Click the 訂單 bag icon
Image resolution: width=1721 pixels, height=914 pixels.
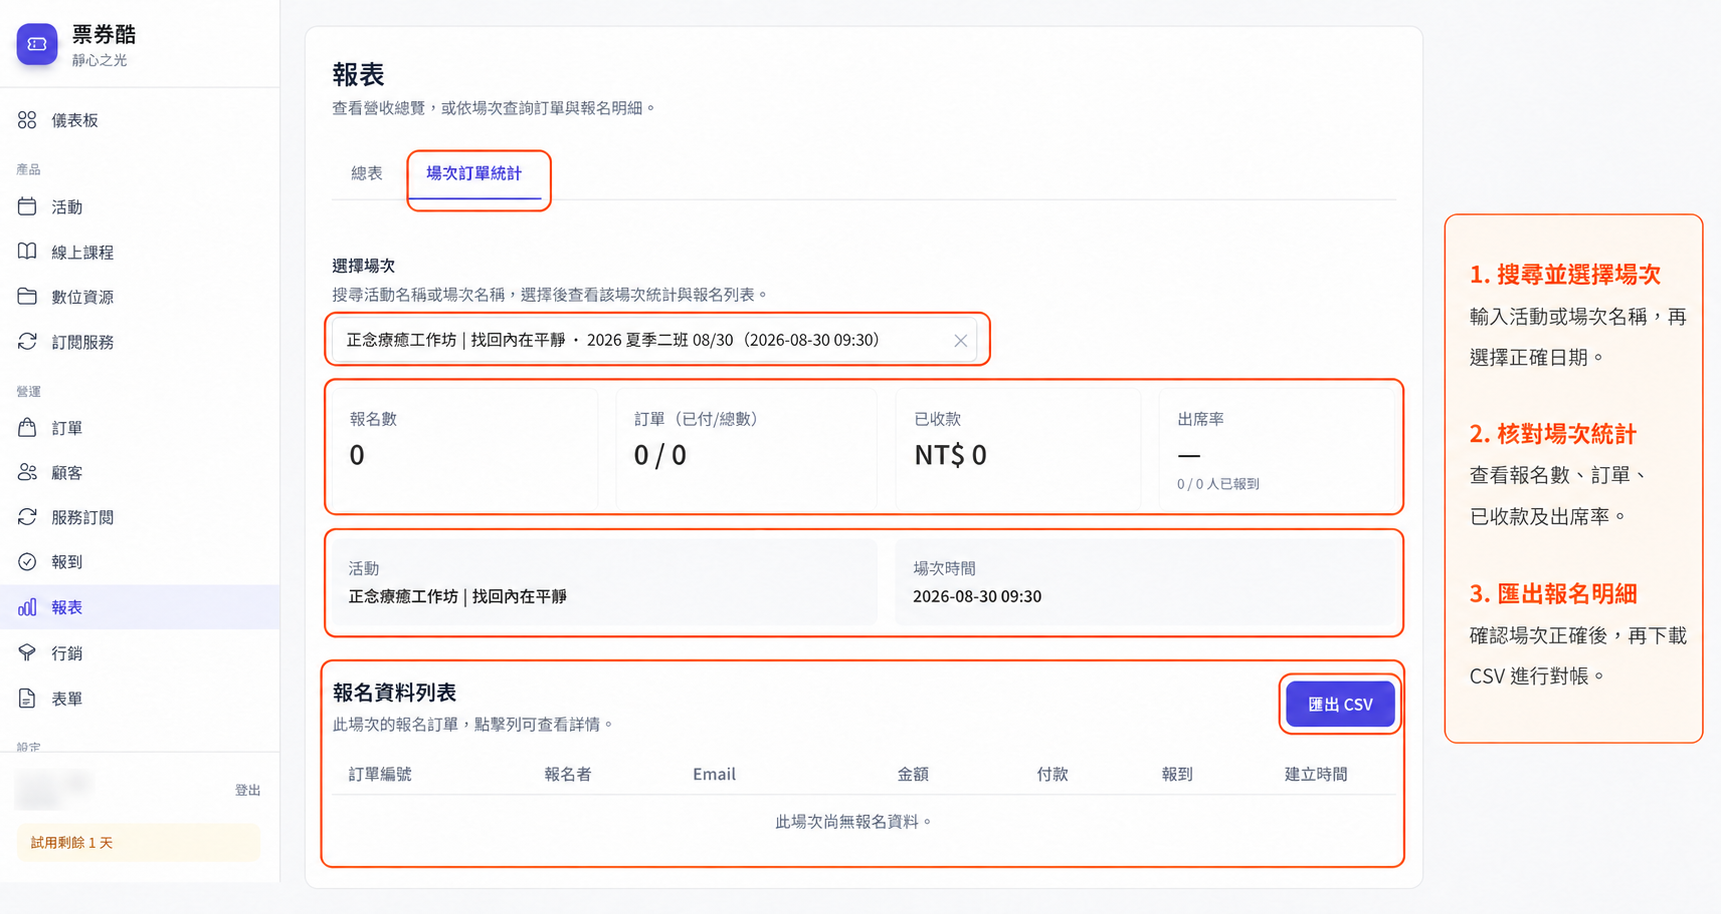27,428
